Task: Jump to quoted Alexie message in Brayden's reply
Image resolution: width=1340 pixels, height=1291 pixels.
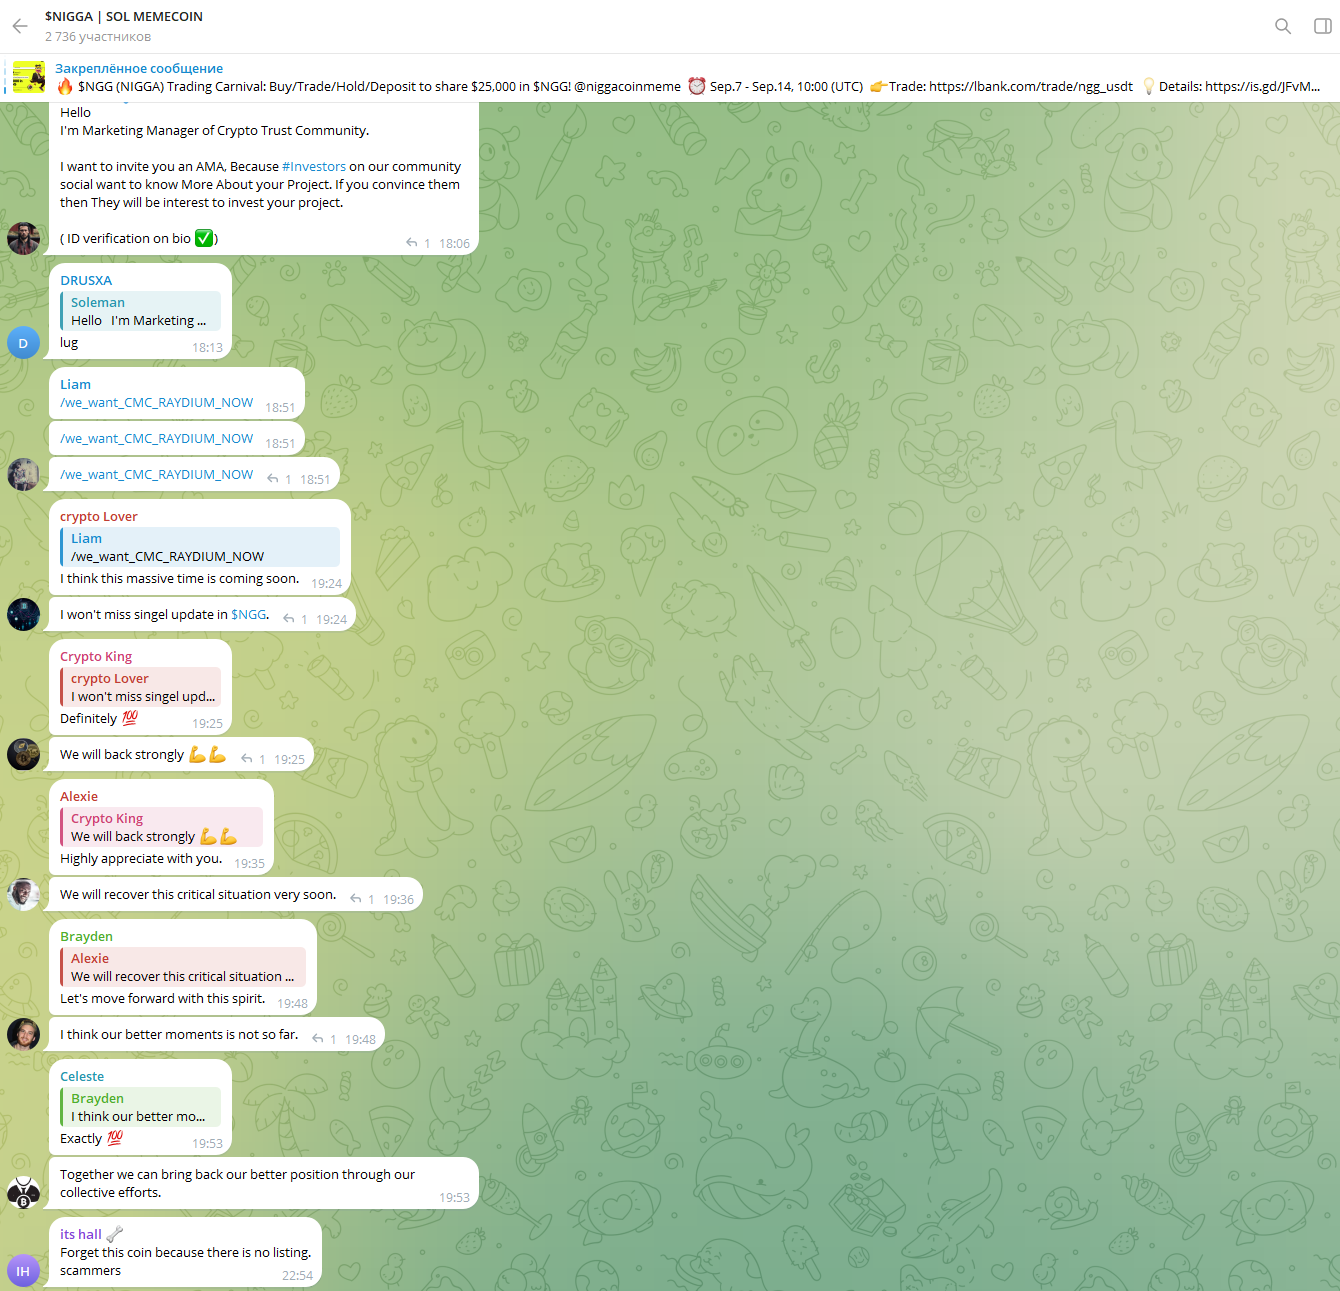Action: pyautogui.click(x=183, y=967)
